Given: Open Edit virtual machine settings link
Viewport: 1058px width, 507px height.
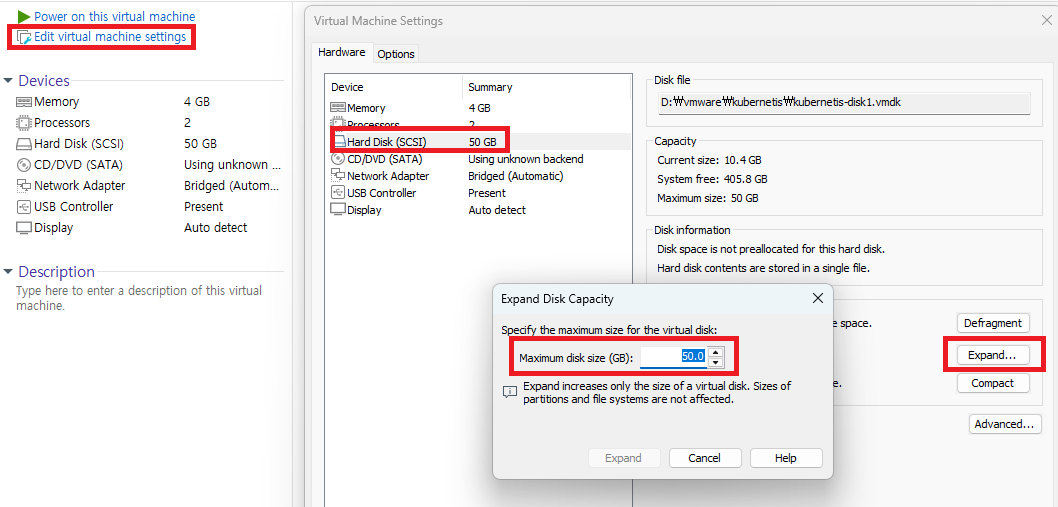Looking at the screenshot, I should 110,36.
